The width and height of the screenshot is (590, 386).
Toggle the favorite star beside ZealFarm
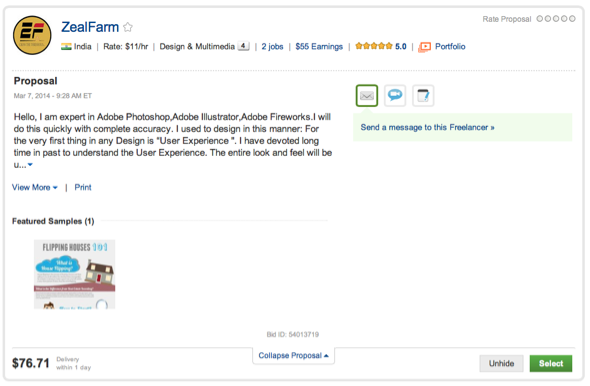coord(128,27)
